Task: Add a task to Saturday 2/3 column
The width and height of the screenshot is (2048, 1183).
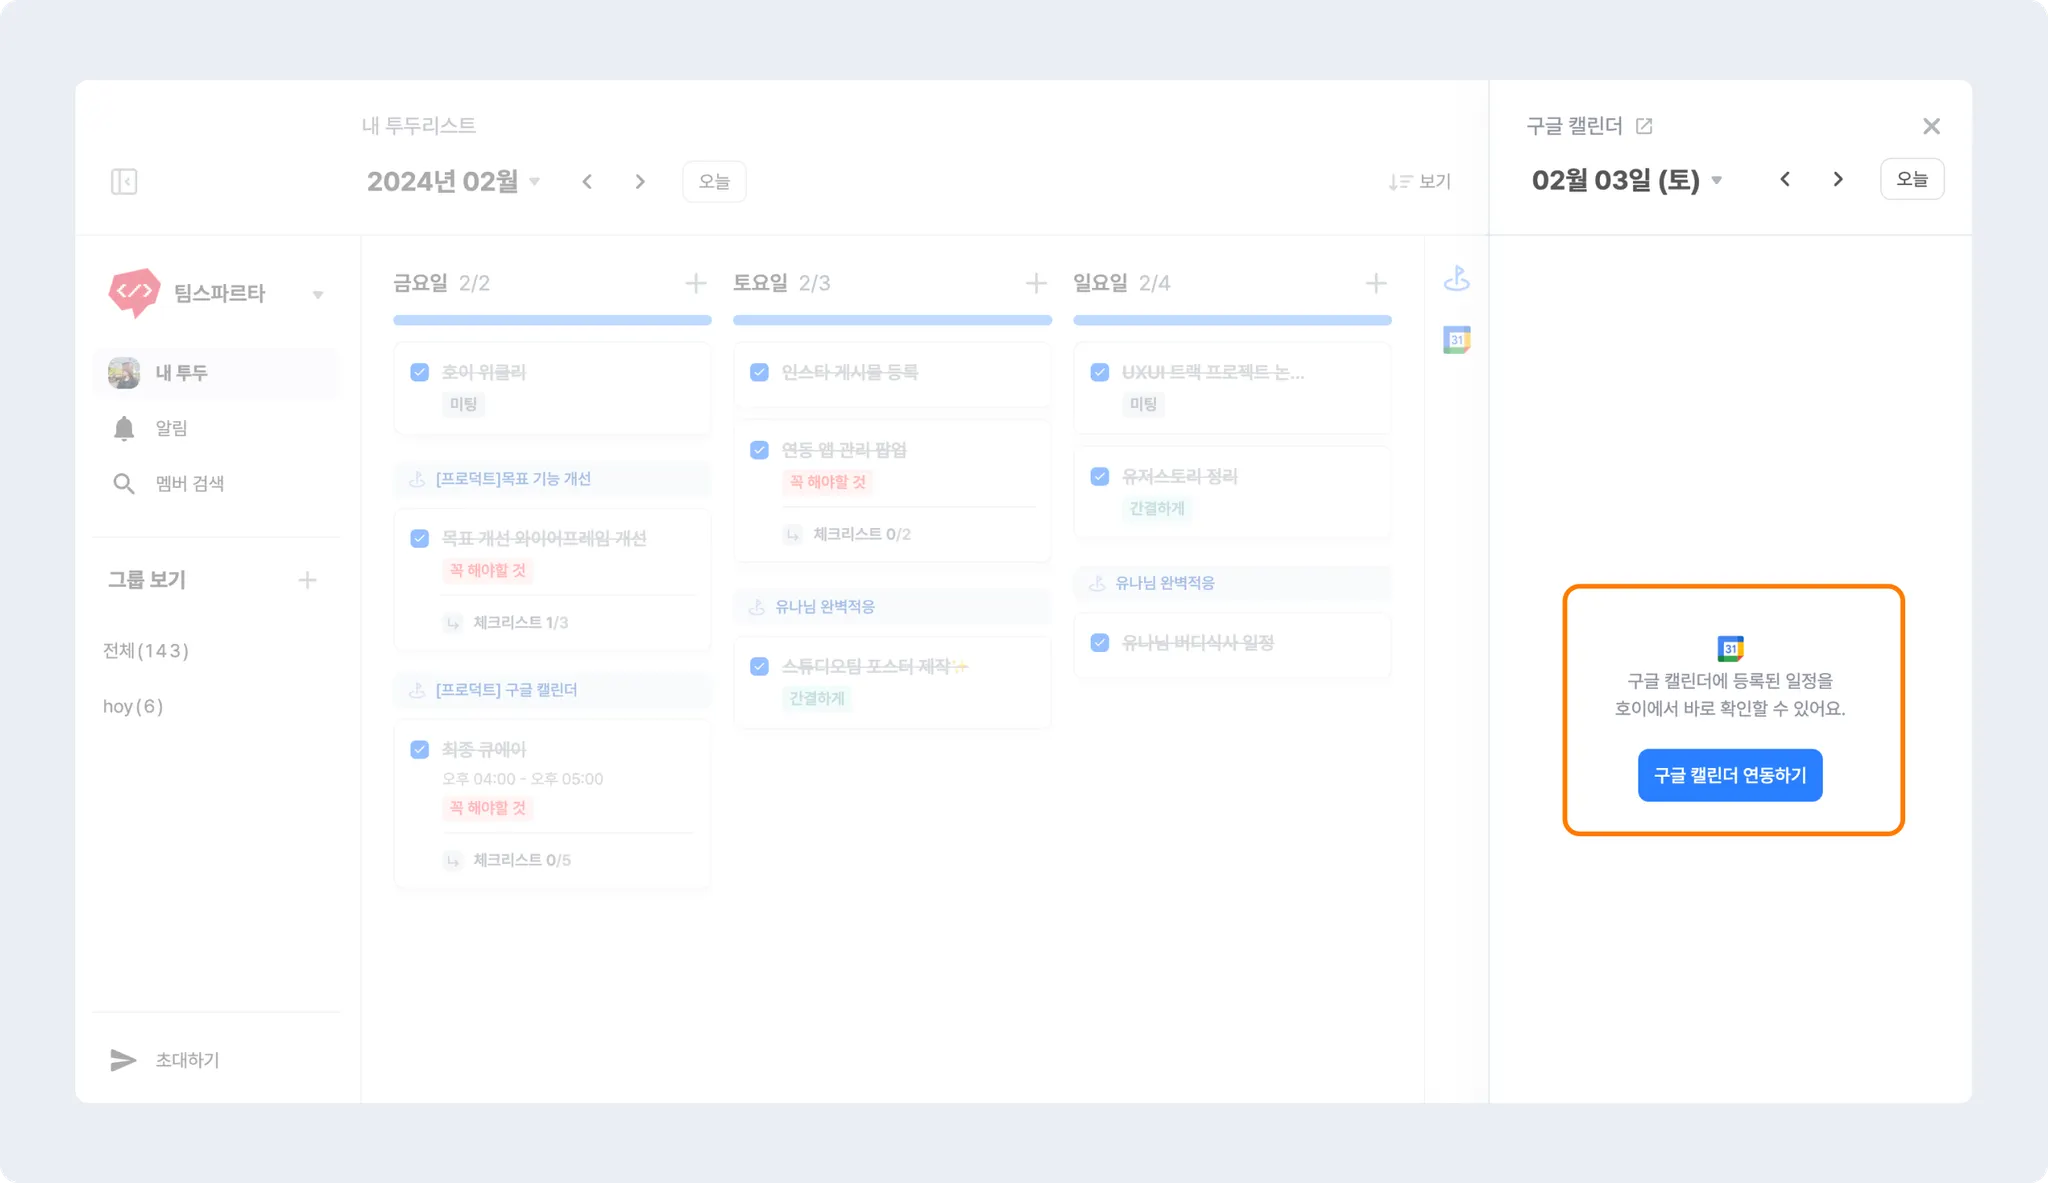Action: tap(1036, 283)
